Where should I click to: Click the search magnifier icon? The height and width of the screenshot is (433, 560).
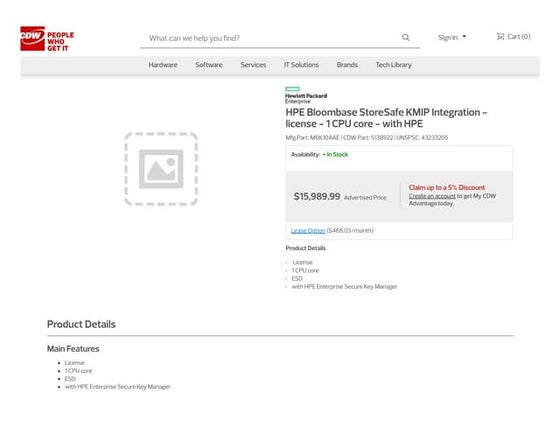[406, 38]
